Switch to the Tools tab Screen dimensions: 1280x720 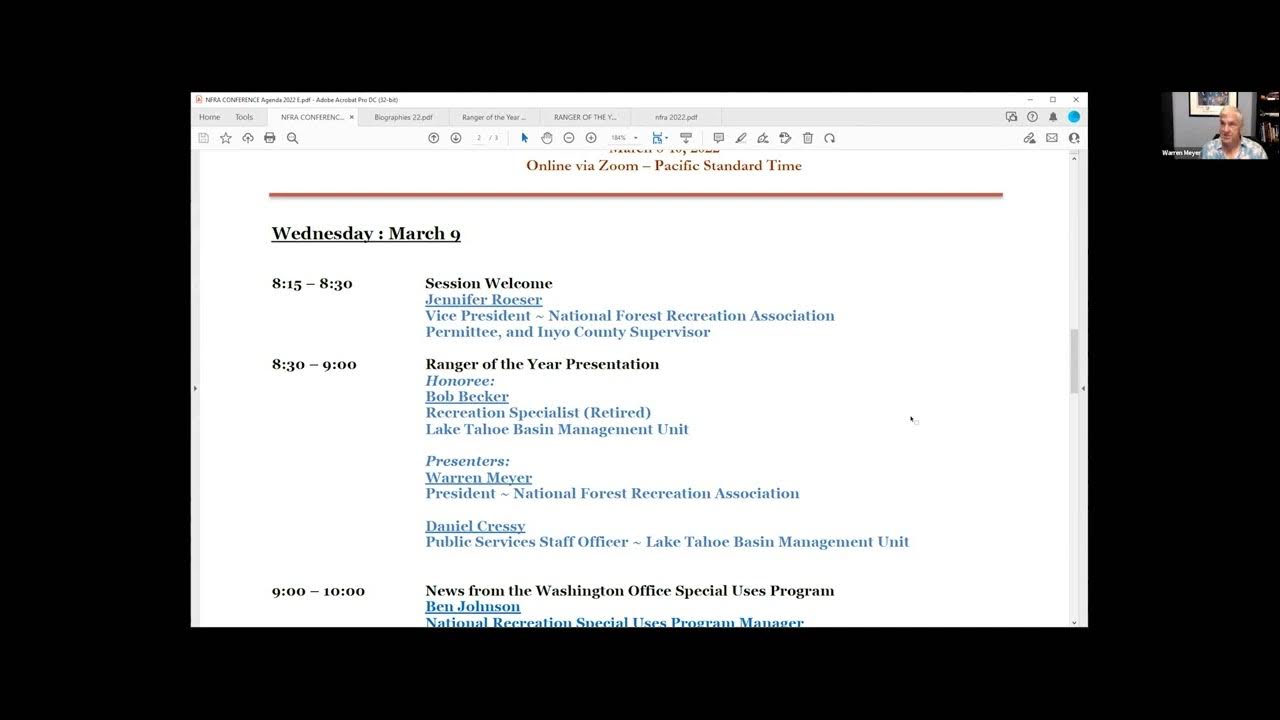[x=244, y=117]
